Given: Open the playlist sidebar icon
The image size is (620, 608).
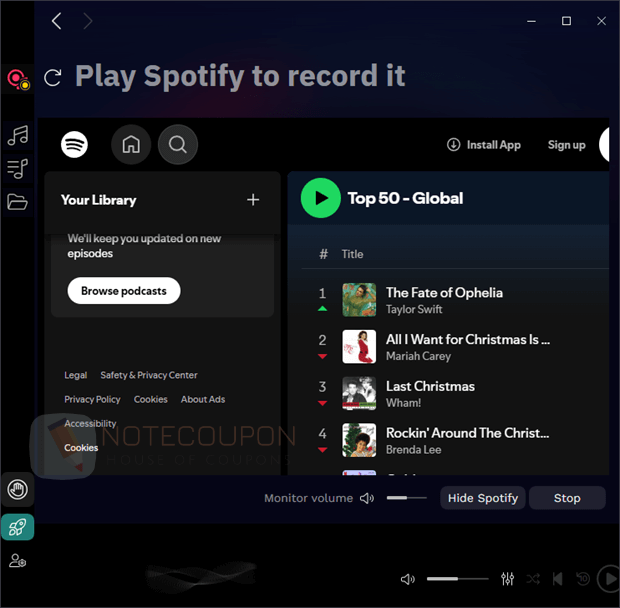Looking at the screenshot, I should coord(17,169).
